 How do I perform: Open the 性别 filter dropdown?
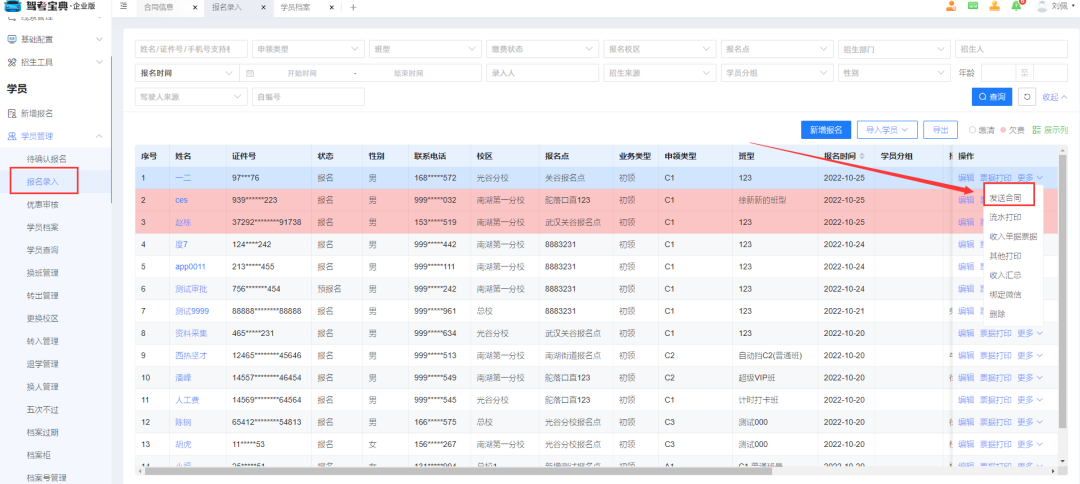[x=893, y=73]
